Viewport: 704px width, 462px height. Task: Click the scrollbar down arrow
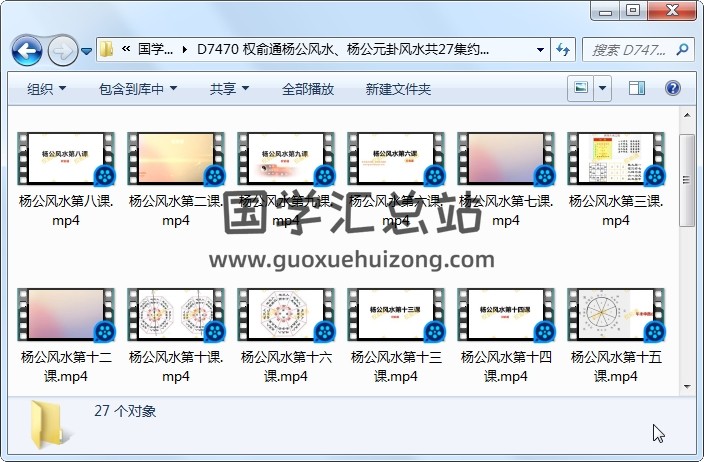coord(687,387)
